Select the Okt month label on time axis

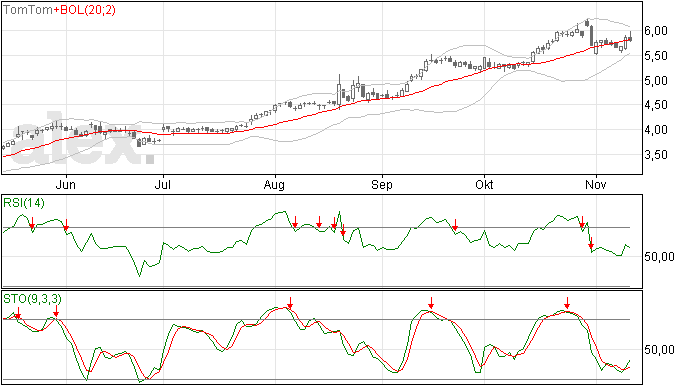(484, 184)
